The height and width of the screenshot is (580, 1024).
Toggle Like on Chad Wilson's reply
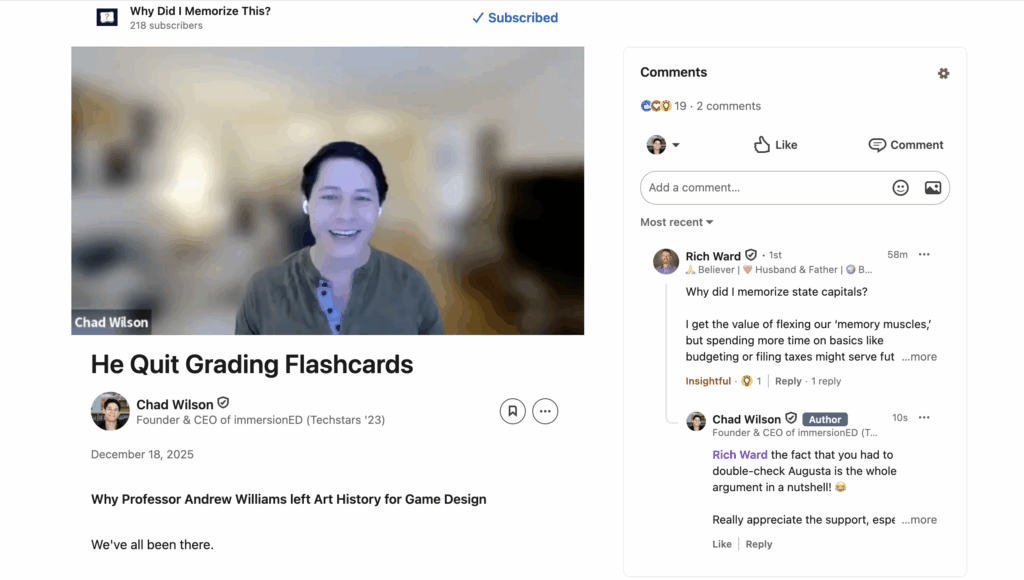click(x=722, y=544)
